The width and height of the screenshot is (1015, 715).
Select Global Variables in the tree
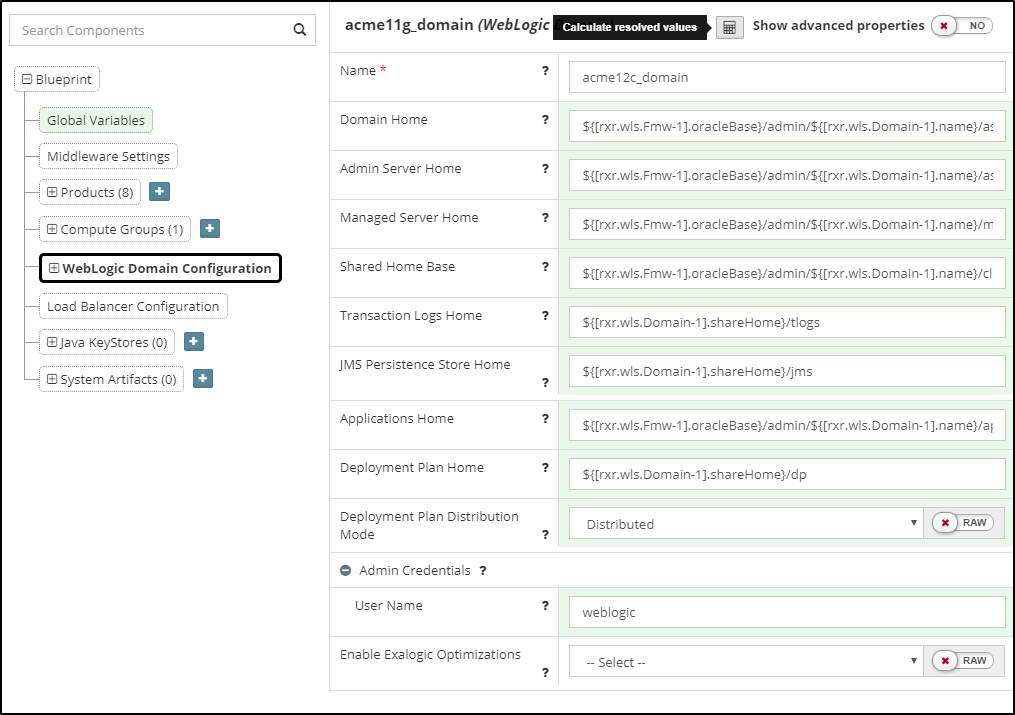pyautogui.click(x=96, y=120)
